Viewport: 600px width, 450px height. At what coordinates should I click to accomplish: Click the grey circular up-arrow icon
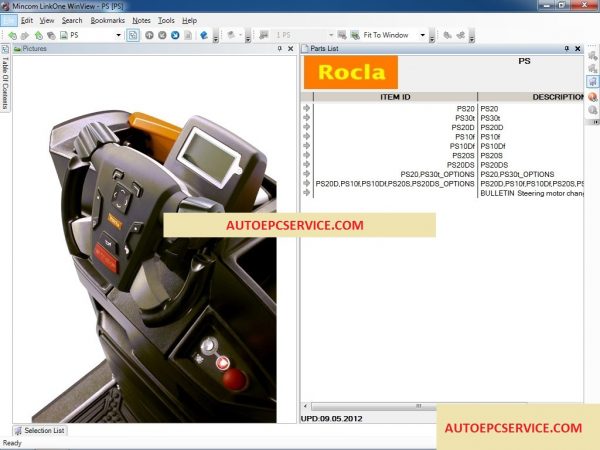[149, 35]
